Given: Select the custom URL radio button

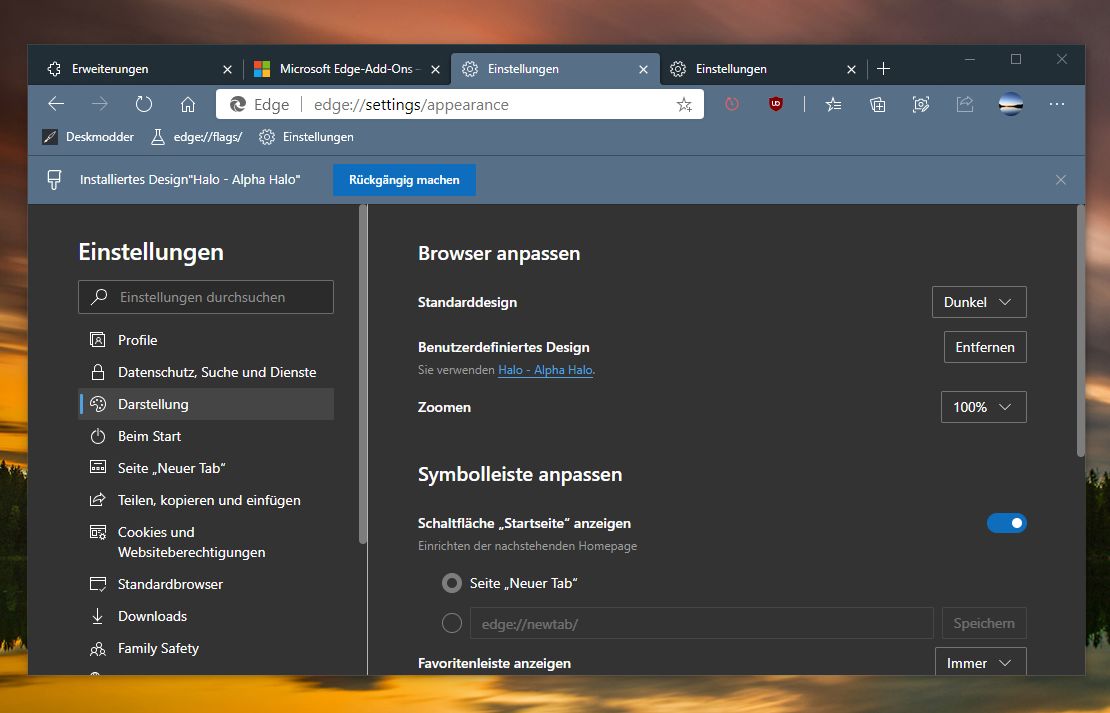Looking at the screenshot, I should coord(452,624).
